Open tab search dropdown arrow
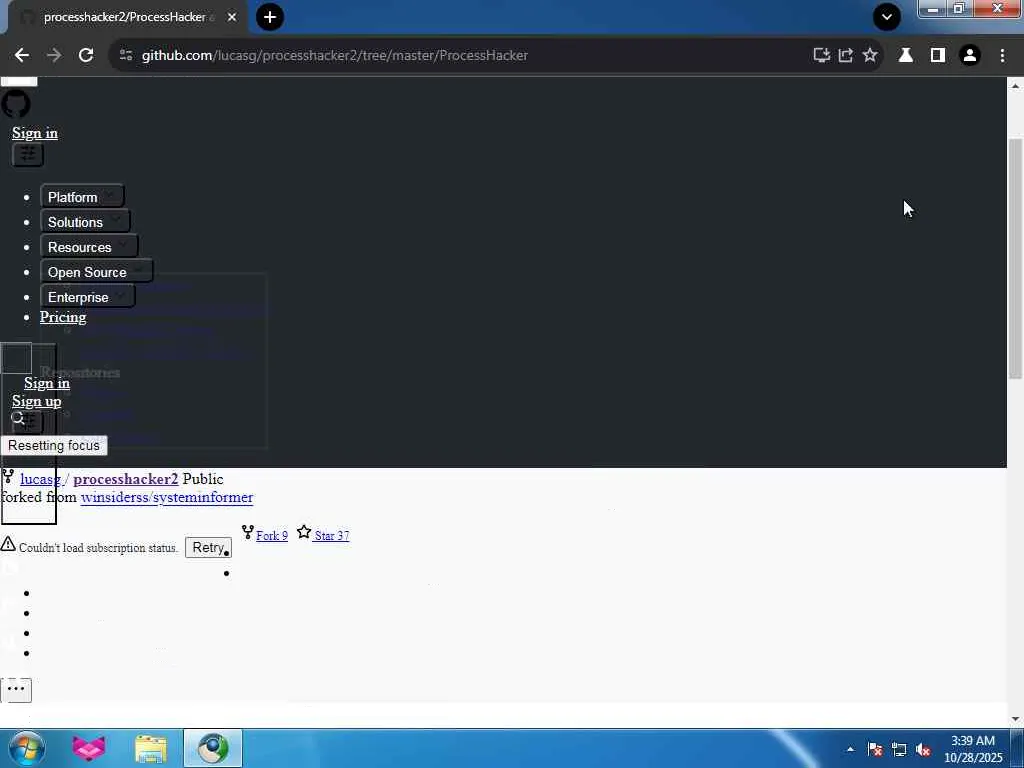The height and width of the screenshot is (768, 1024). 887,17
